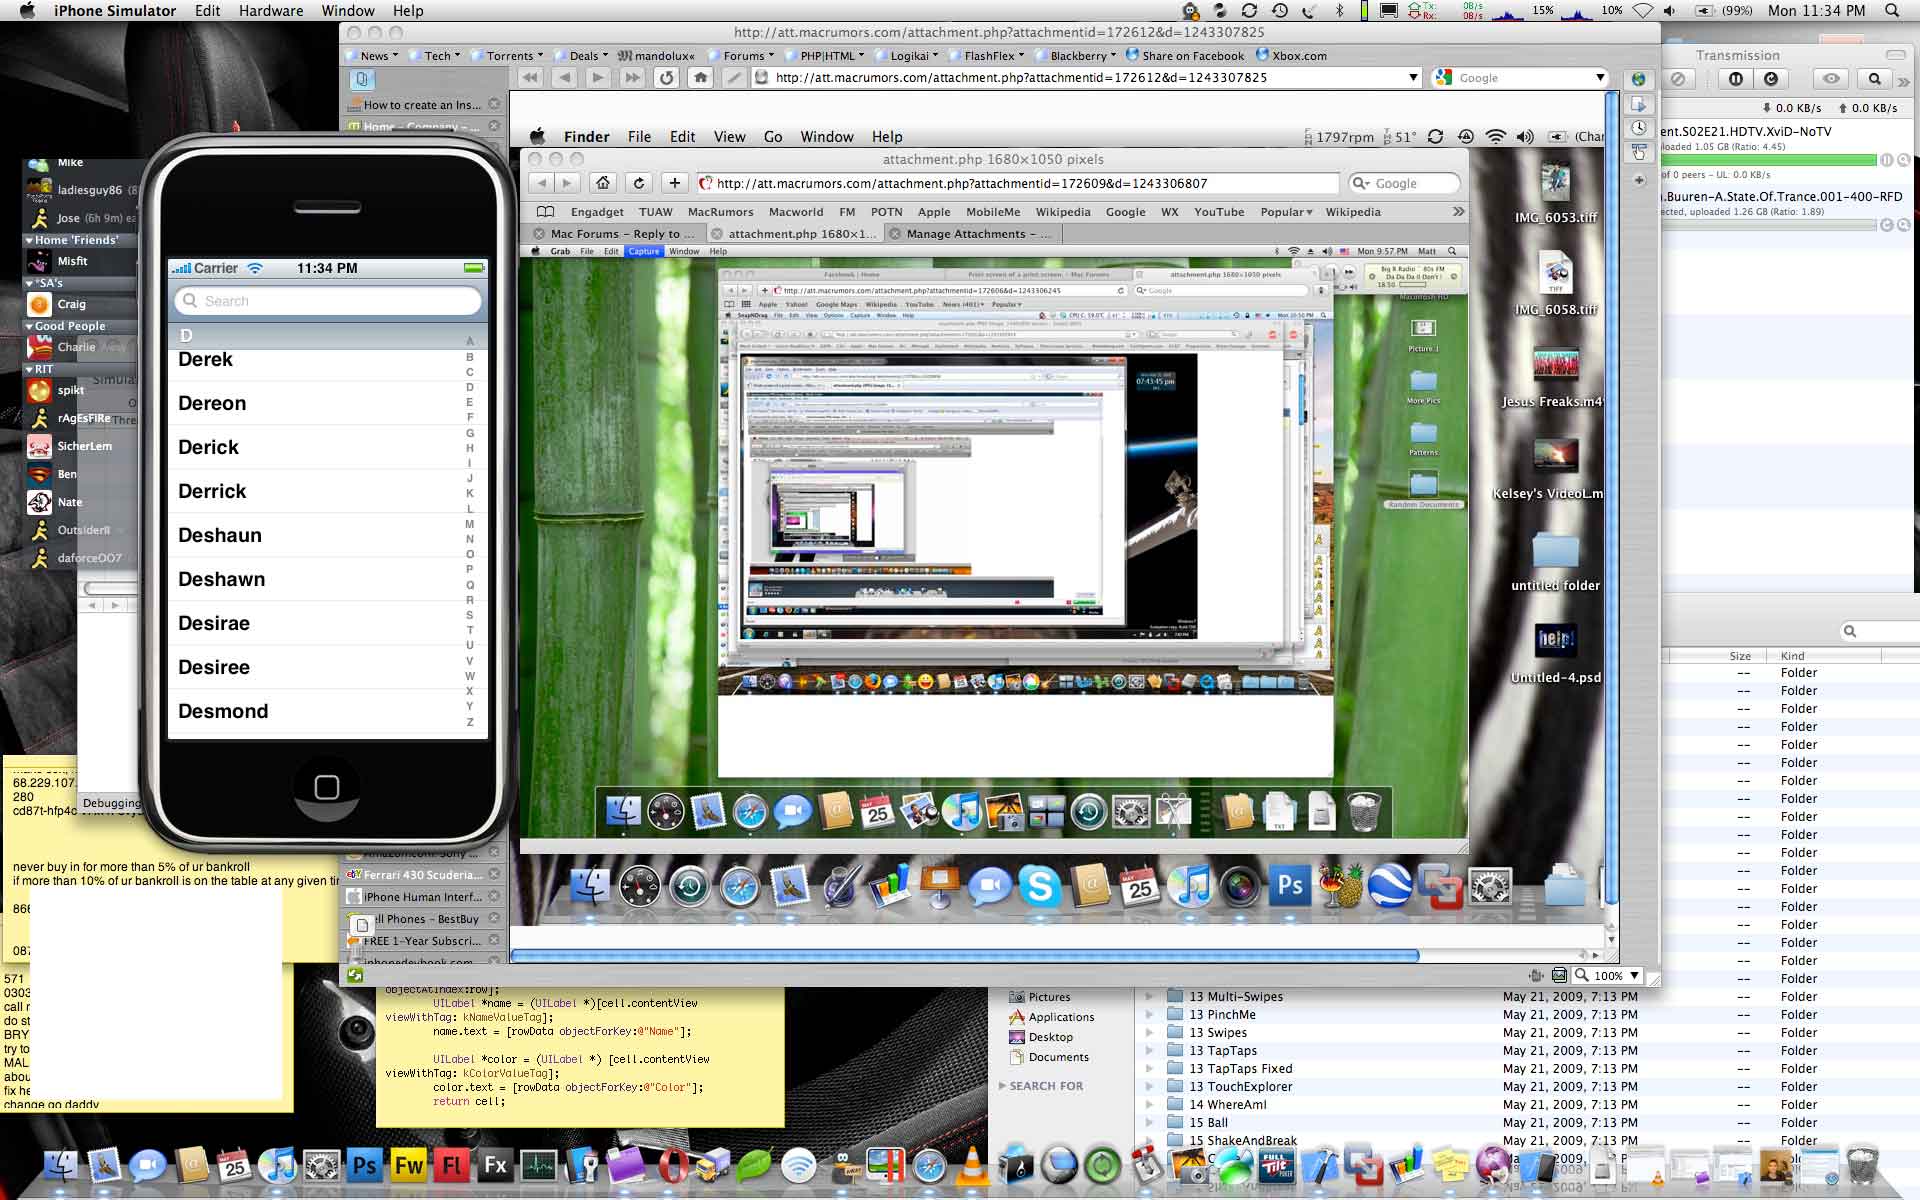Open the Share on Facebook bookmark
The image size is (1920, 1200).
1184,56
